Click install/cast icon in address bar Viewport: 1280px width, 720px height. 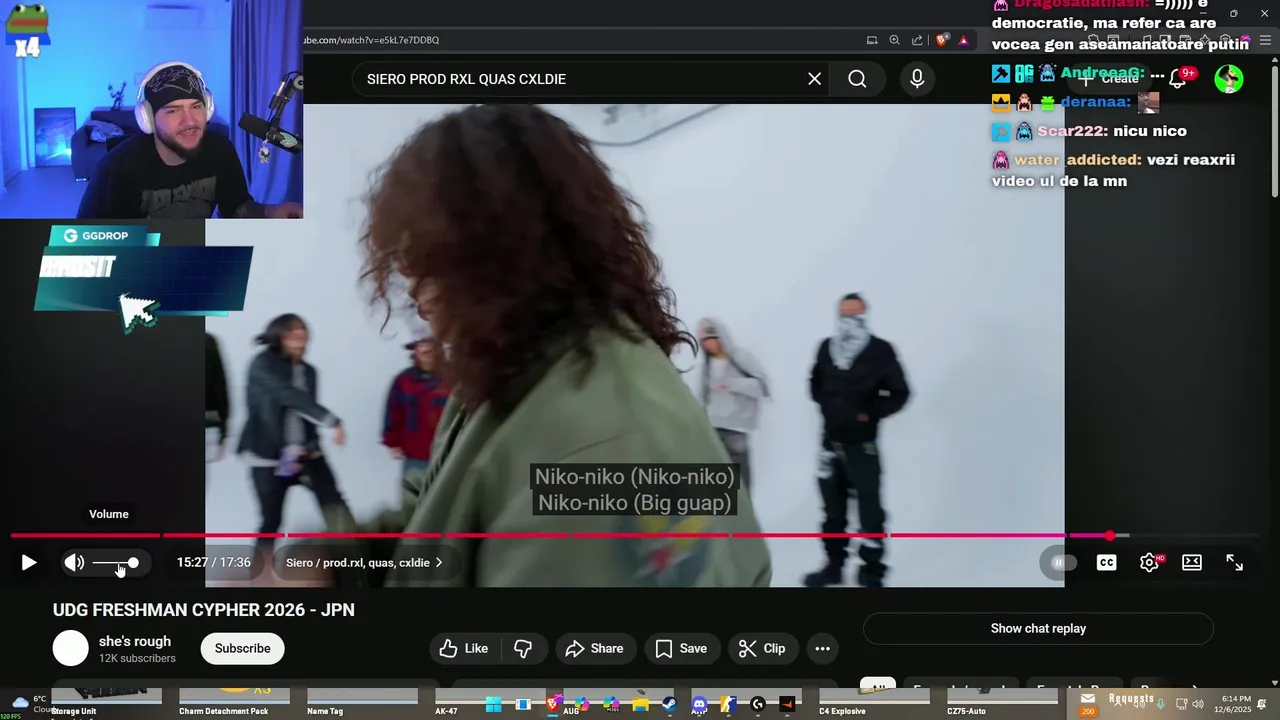872,40
